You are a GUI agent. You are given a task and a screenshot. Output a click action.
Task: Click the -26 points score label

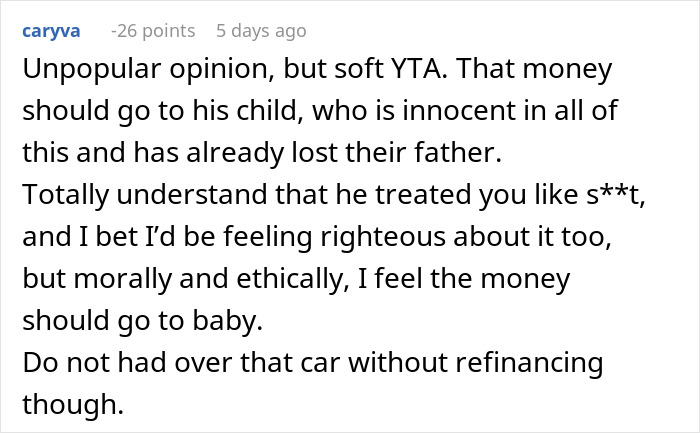(153, 31)
